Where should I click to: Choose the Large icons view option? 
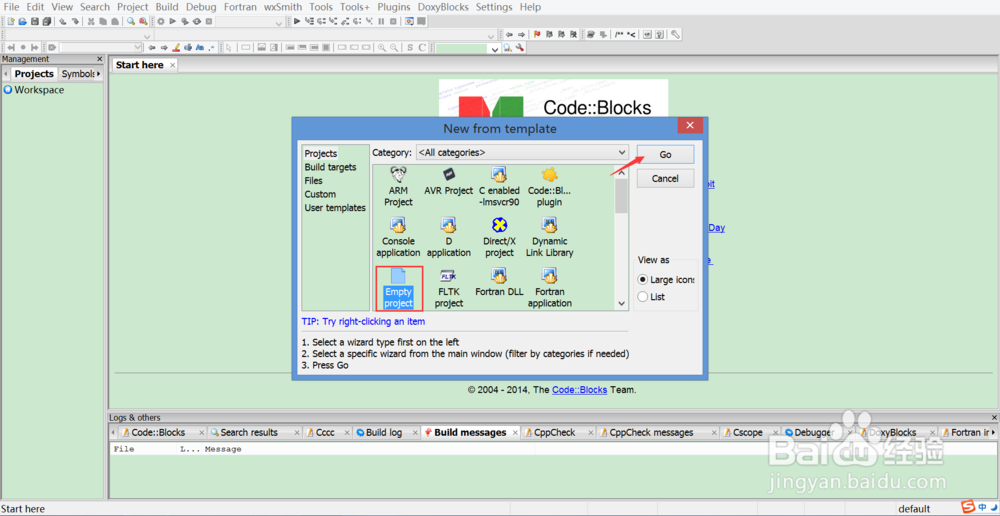[666, 280]
